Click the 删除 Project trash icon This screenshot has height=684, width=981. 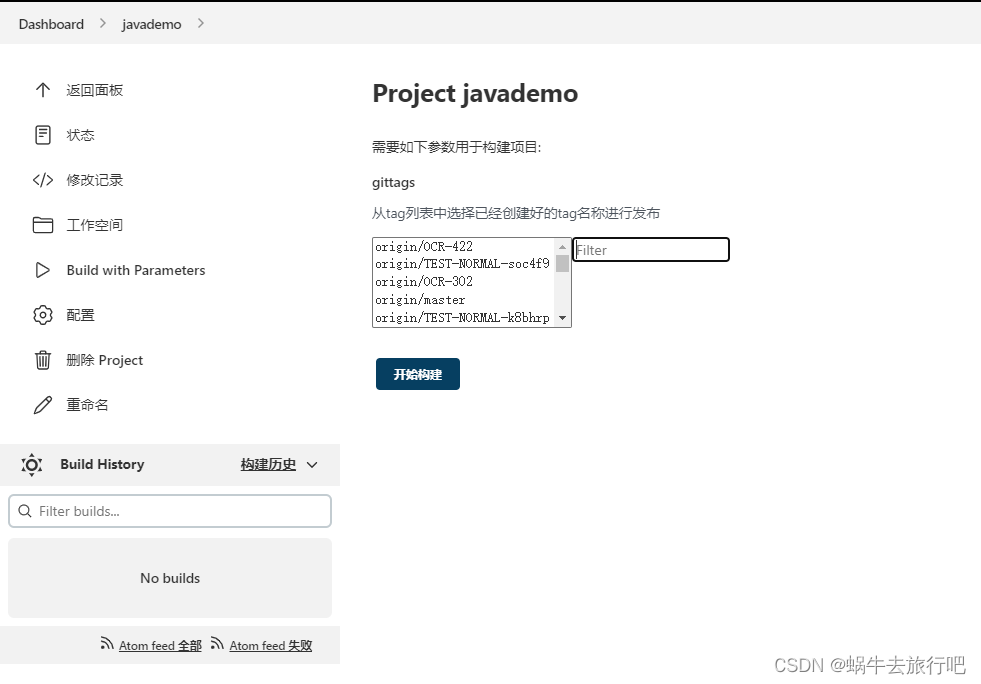[43, 359]
